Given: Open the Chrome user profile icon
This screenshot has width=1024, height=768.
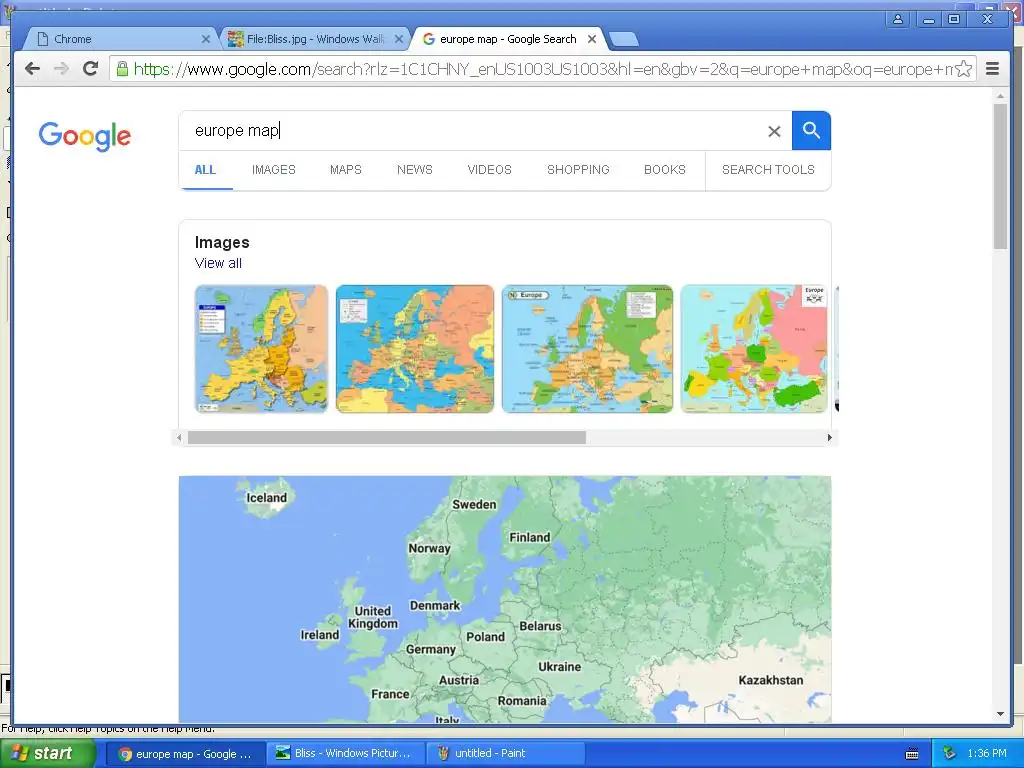Looking at the screenshot, I should click(898, 19).
